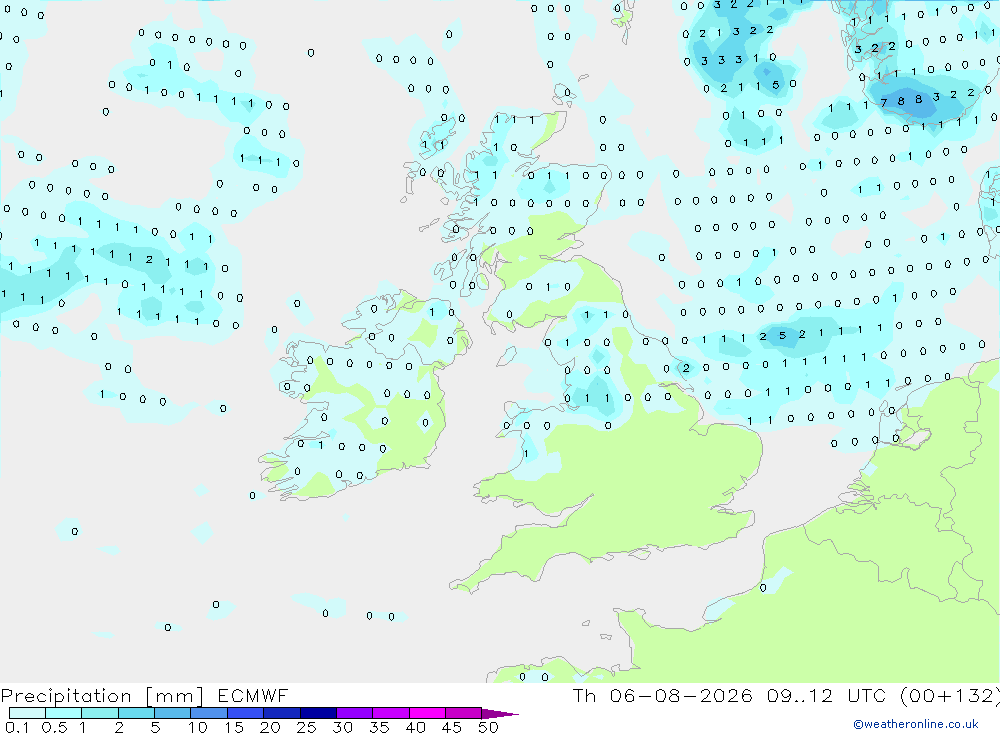This screenshot has height=733, width=1000.
Task: Click the 'ECMWF' model label
Action: (x=253, y=695)
